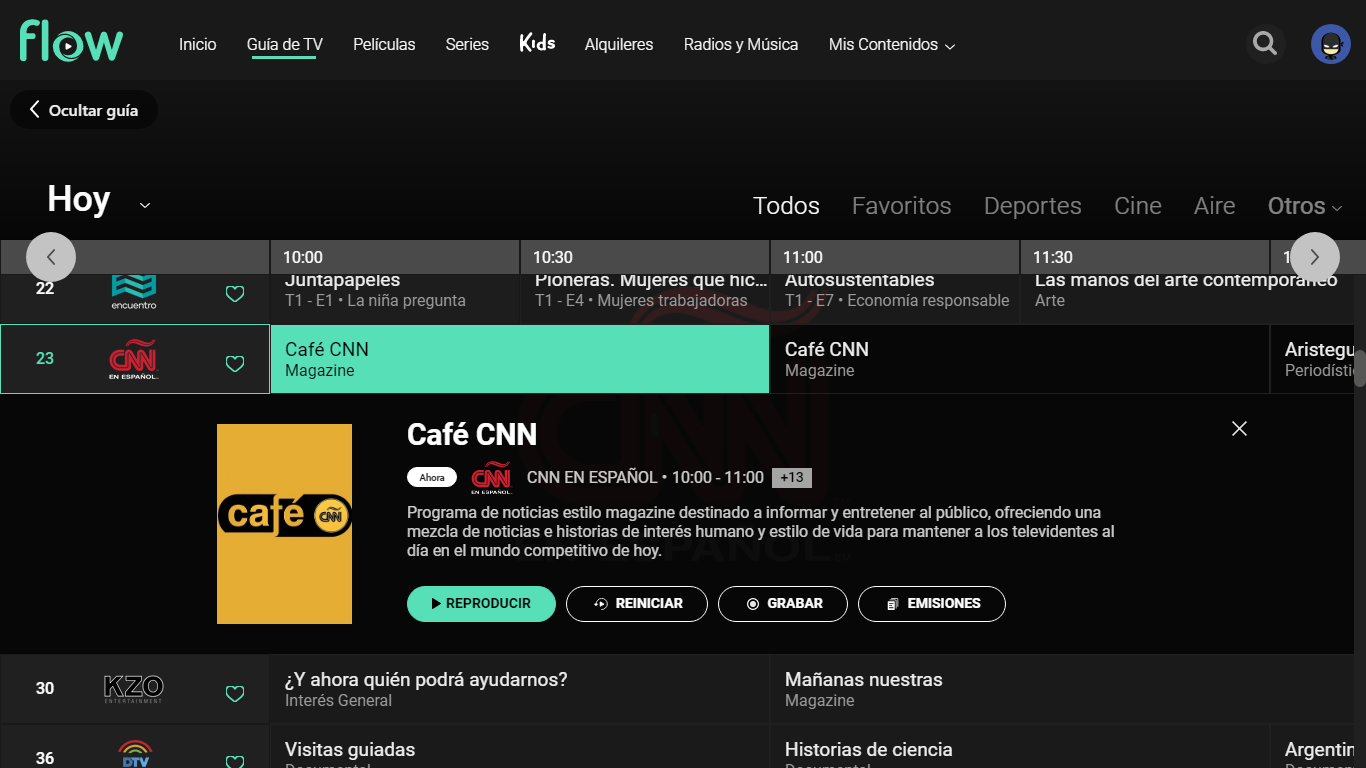Select the Favoritos channel filter
The height and width of the screenshot is (768, 1366).
point(902,206)
